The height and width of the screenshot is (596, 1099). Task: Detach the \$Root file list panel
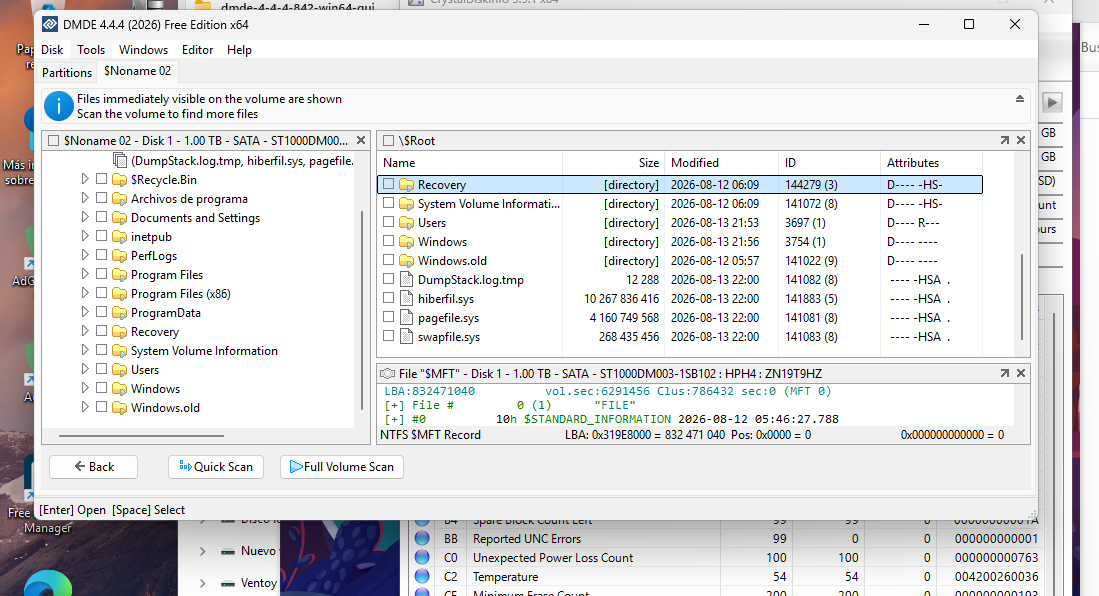coord(1004,140)
